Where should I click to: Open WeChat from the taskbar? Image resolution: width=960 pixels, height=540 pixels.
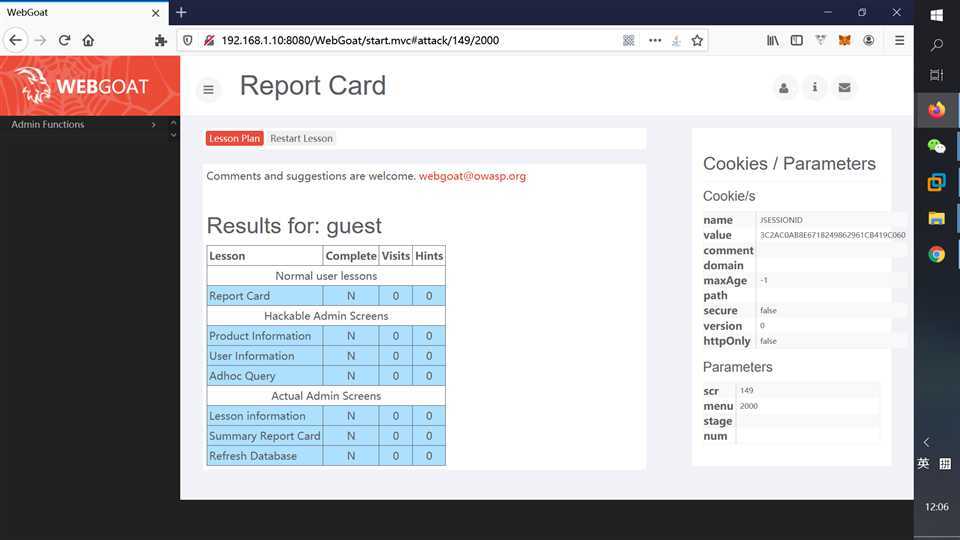tap(936, 146)
